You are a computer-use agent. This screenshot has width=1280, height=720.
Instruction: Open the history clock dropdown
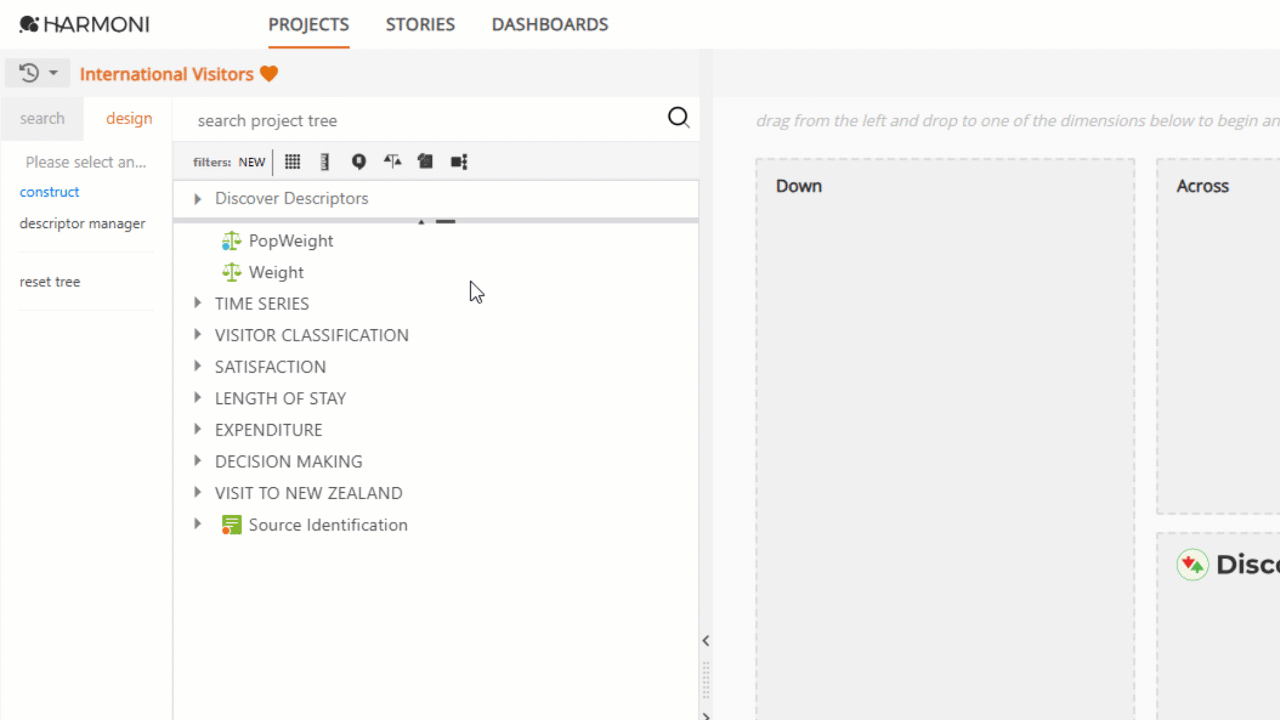point(38,73)
